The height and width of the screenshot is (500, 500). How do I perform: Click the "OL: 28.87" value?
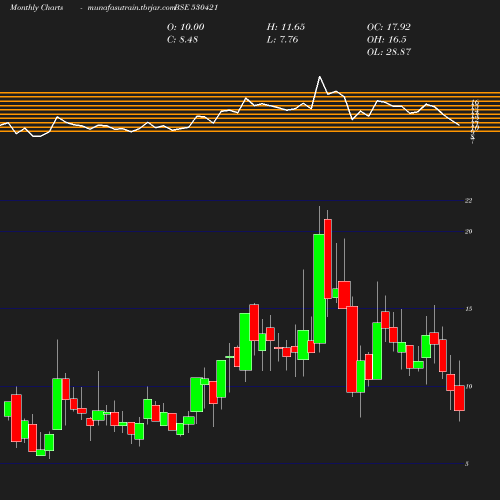(389, 52)
